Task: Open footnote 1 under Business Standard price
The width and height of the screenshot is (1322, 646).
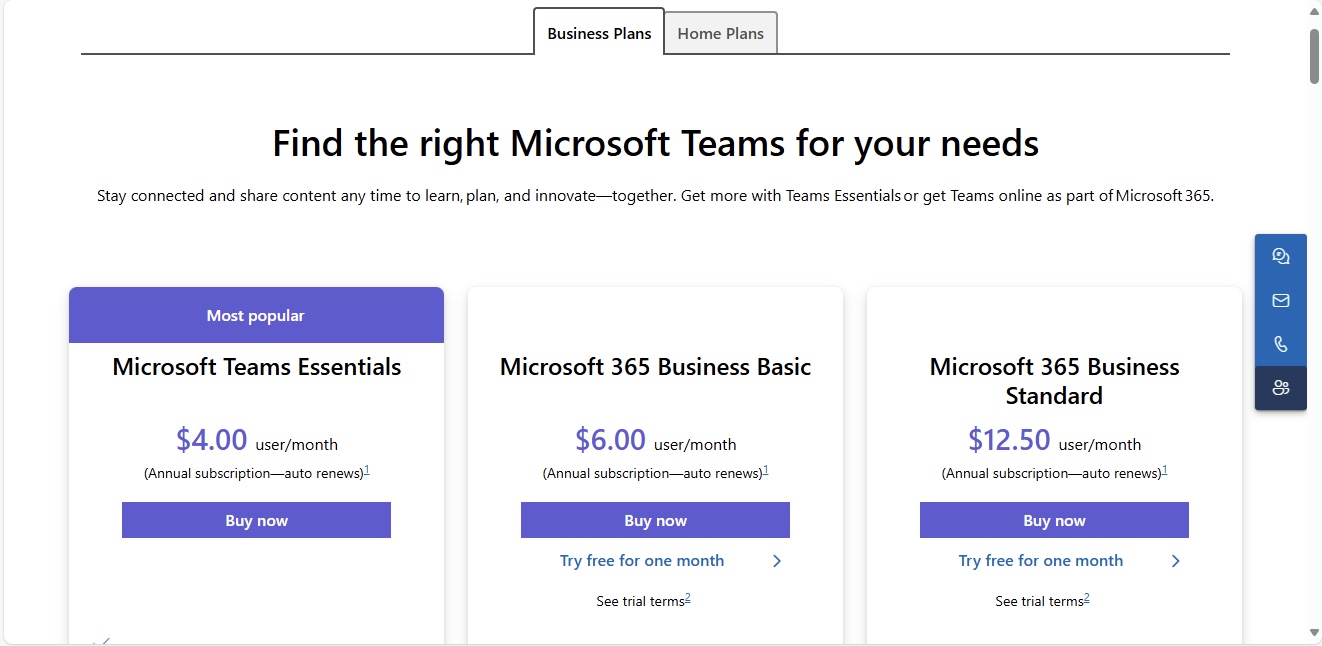Action: (x=1165, y=470)
